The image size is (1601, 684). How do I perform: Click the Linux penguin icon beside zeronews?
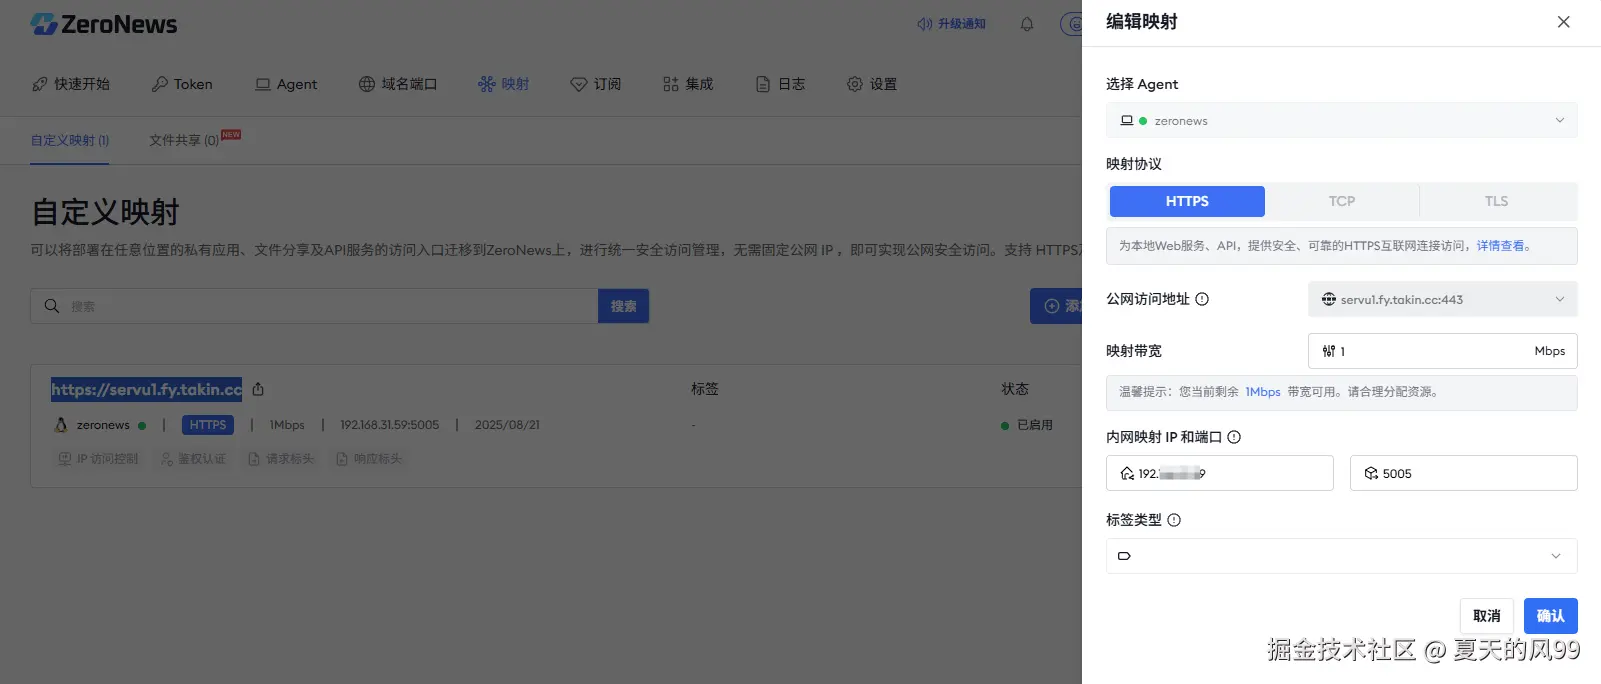(x=61, y=425)
